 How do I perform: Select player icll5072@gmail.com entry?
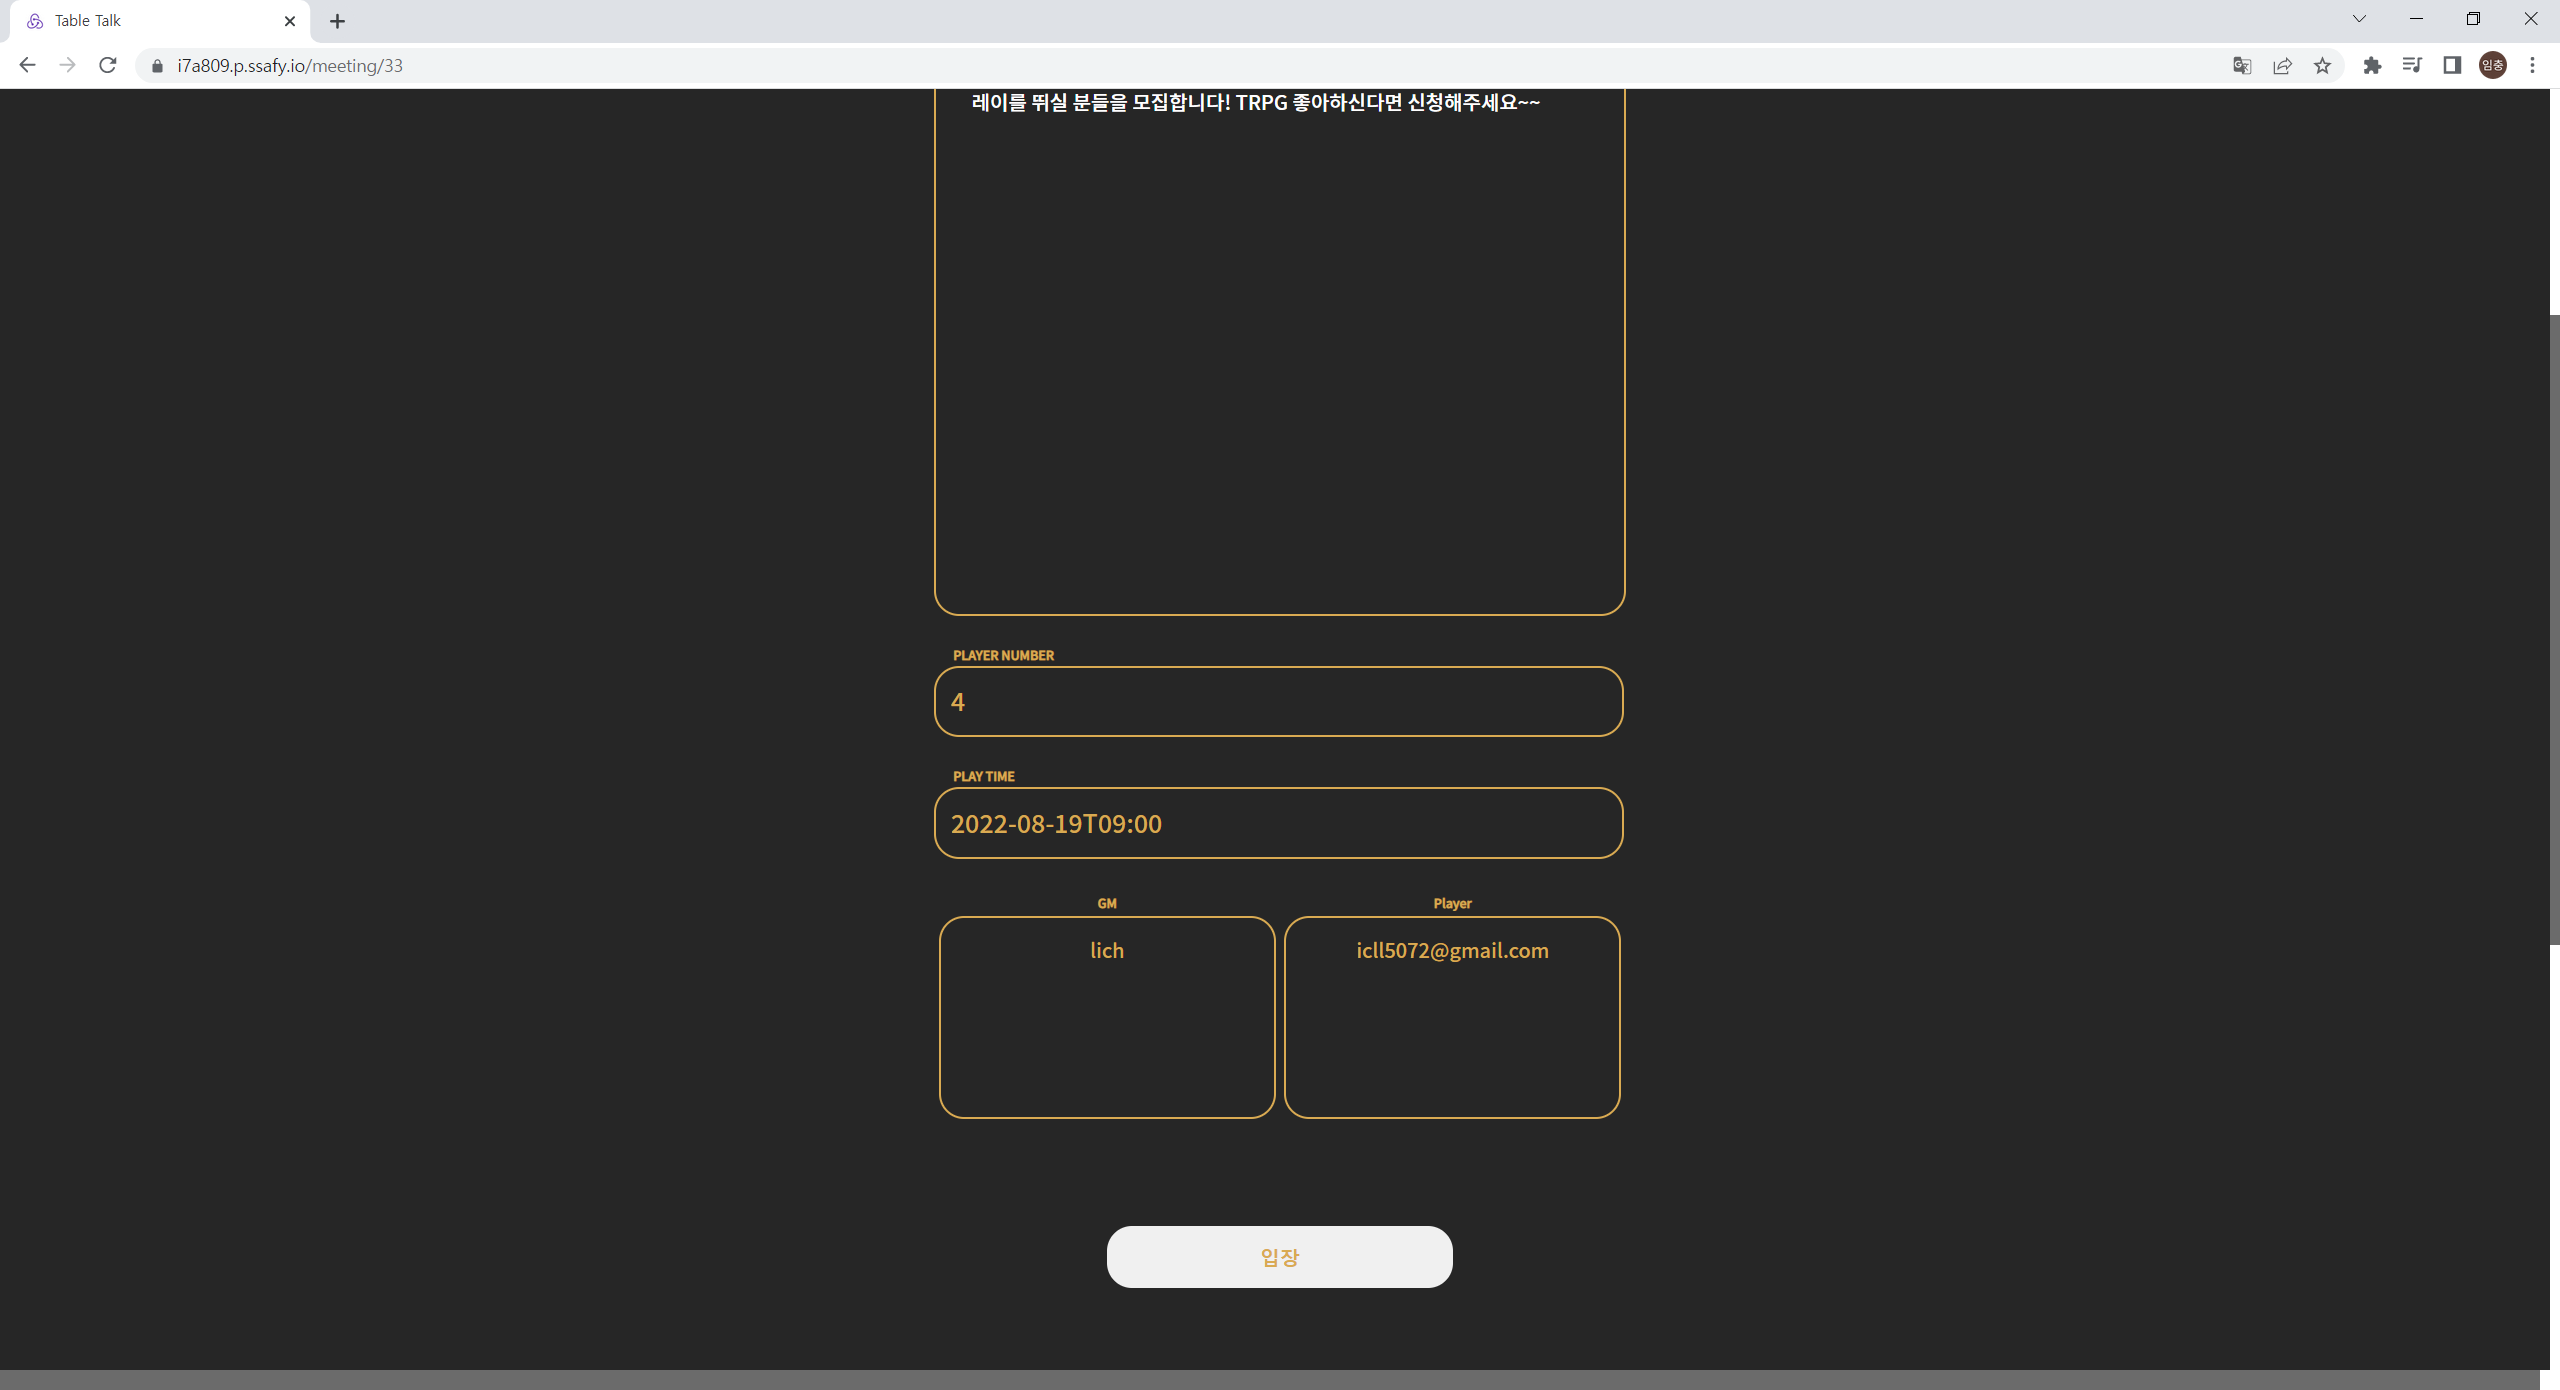click(1452, 950)
